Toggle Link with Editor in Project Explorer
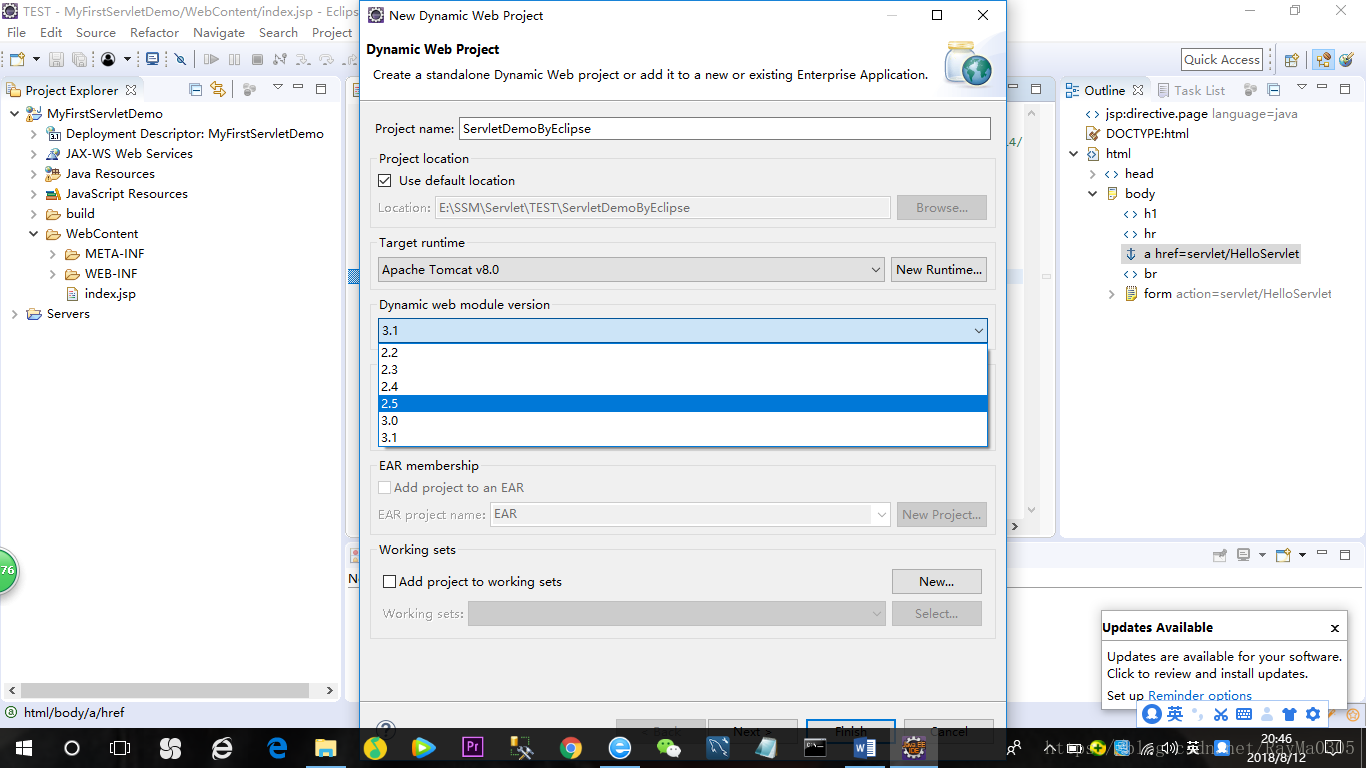The height and width of the screenshot is (768, 1366). pyautogui.click(x=218, y=90)
